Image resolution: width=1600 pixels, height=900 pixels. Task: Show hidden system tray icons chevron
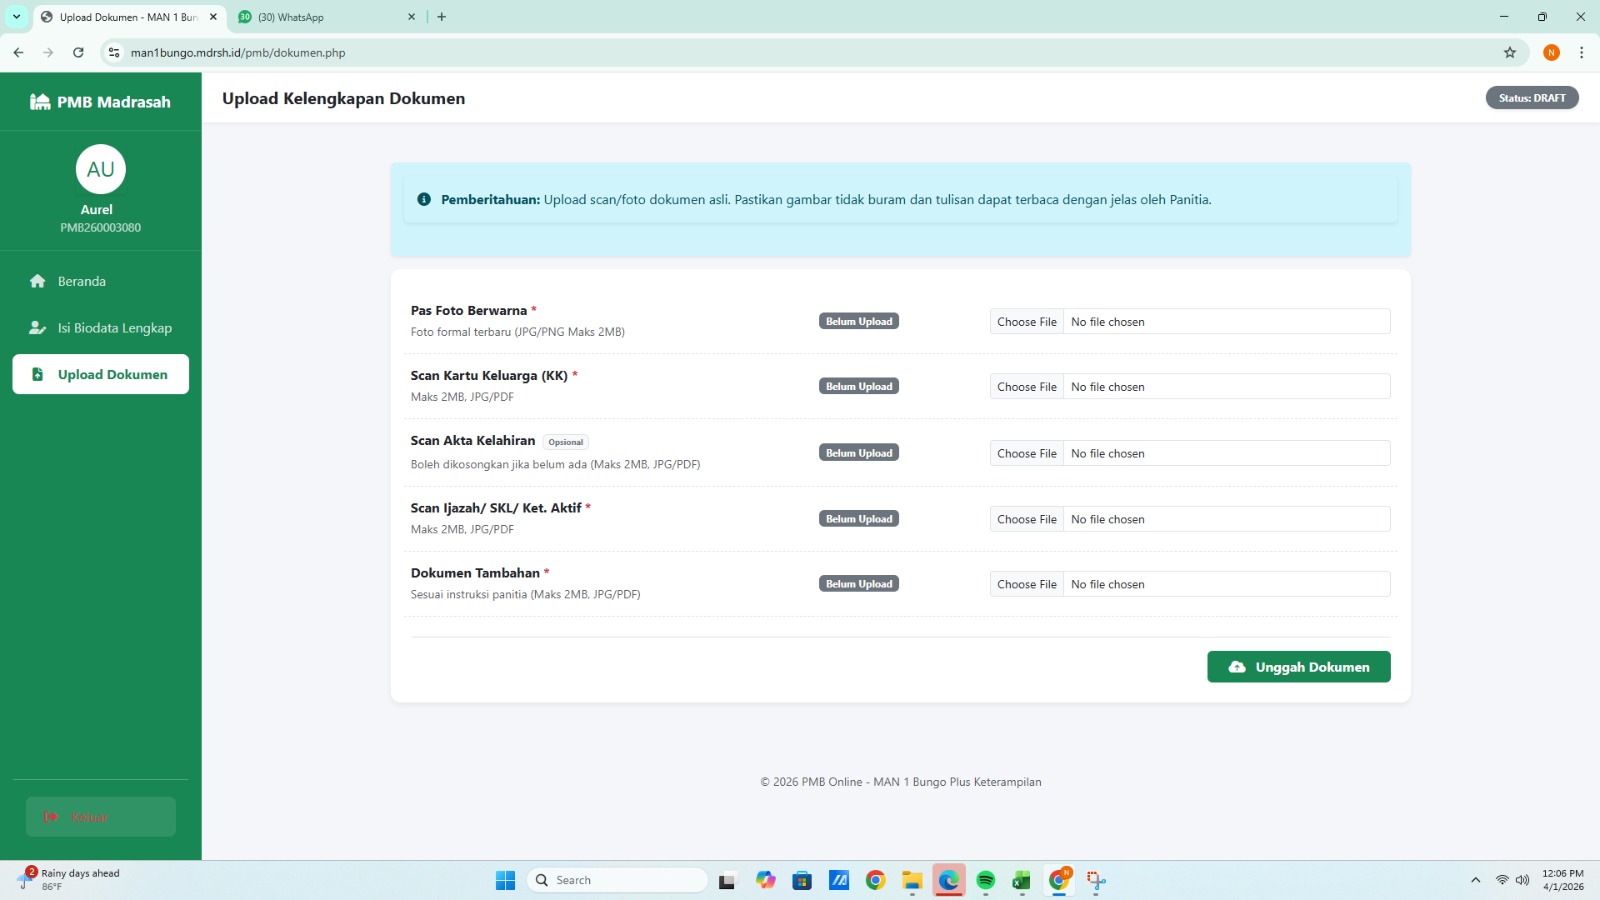pyautogui.click(x=1475, y=880)
